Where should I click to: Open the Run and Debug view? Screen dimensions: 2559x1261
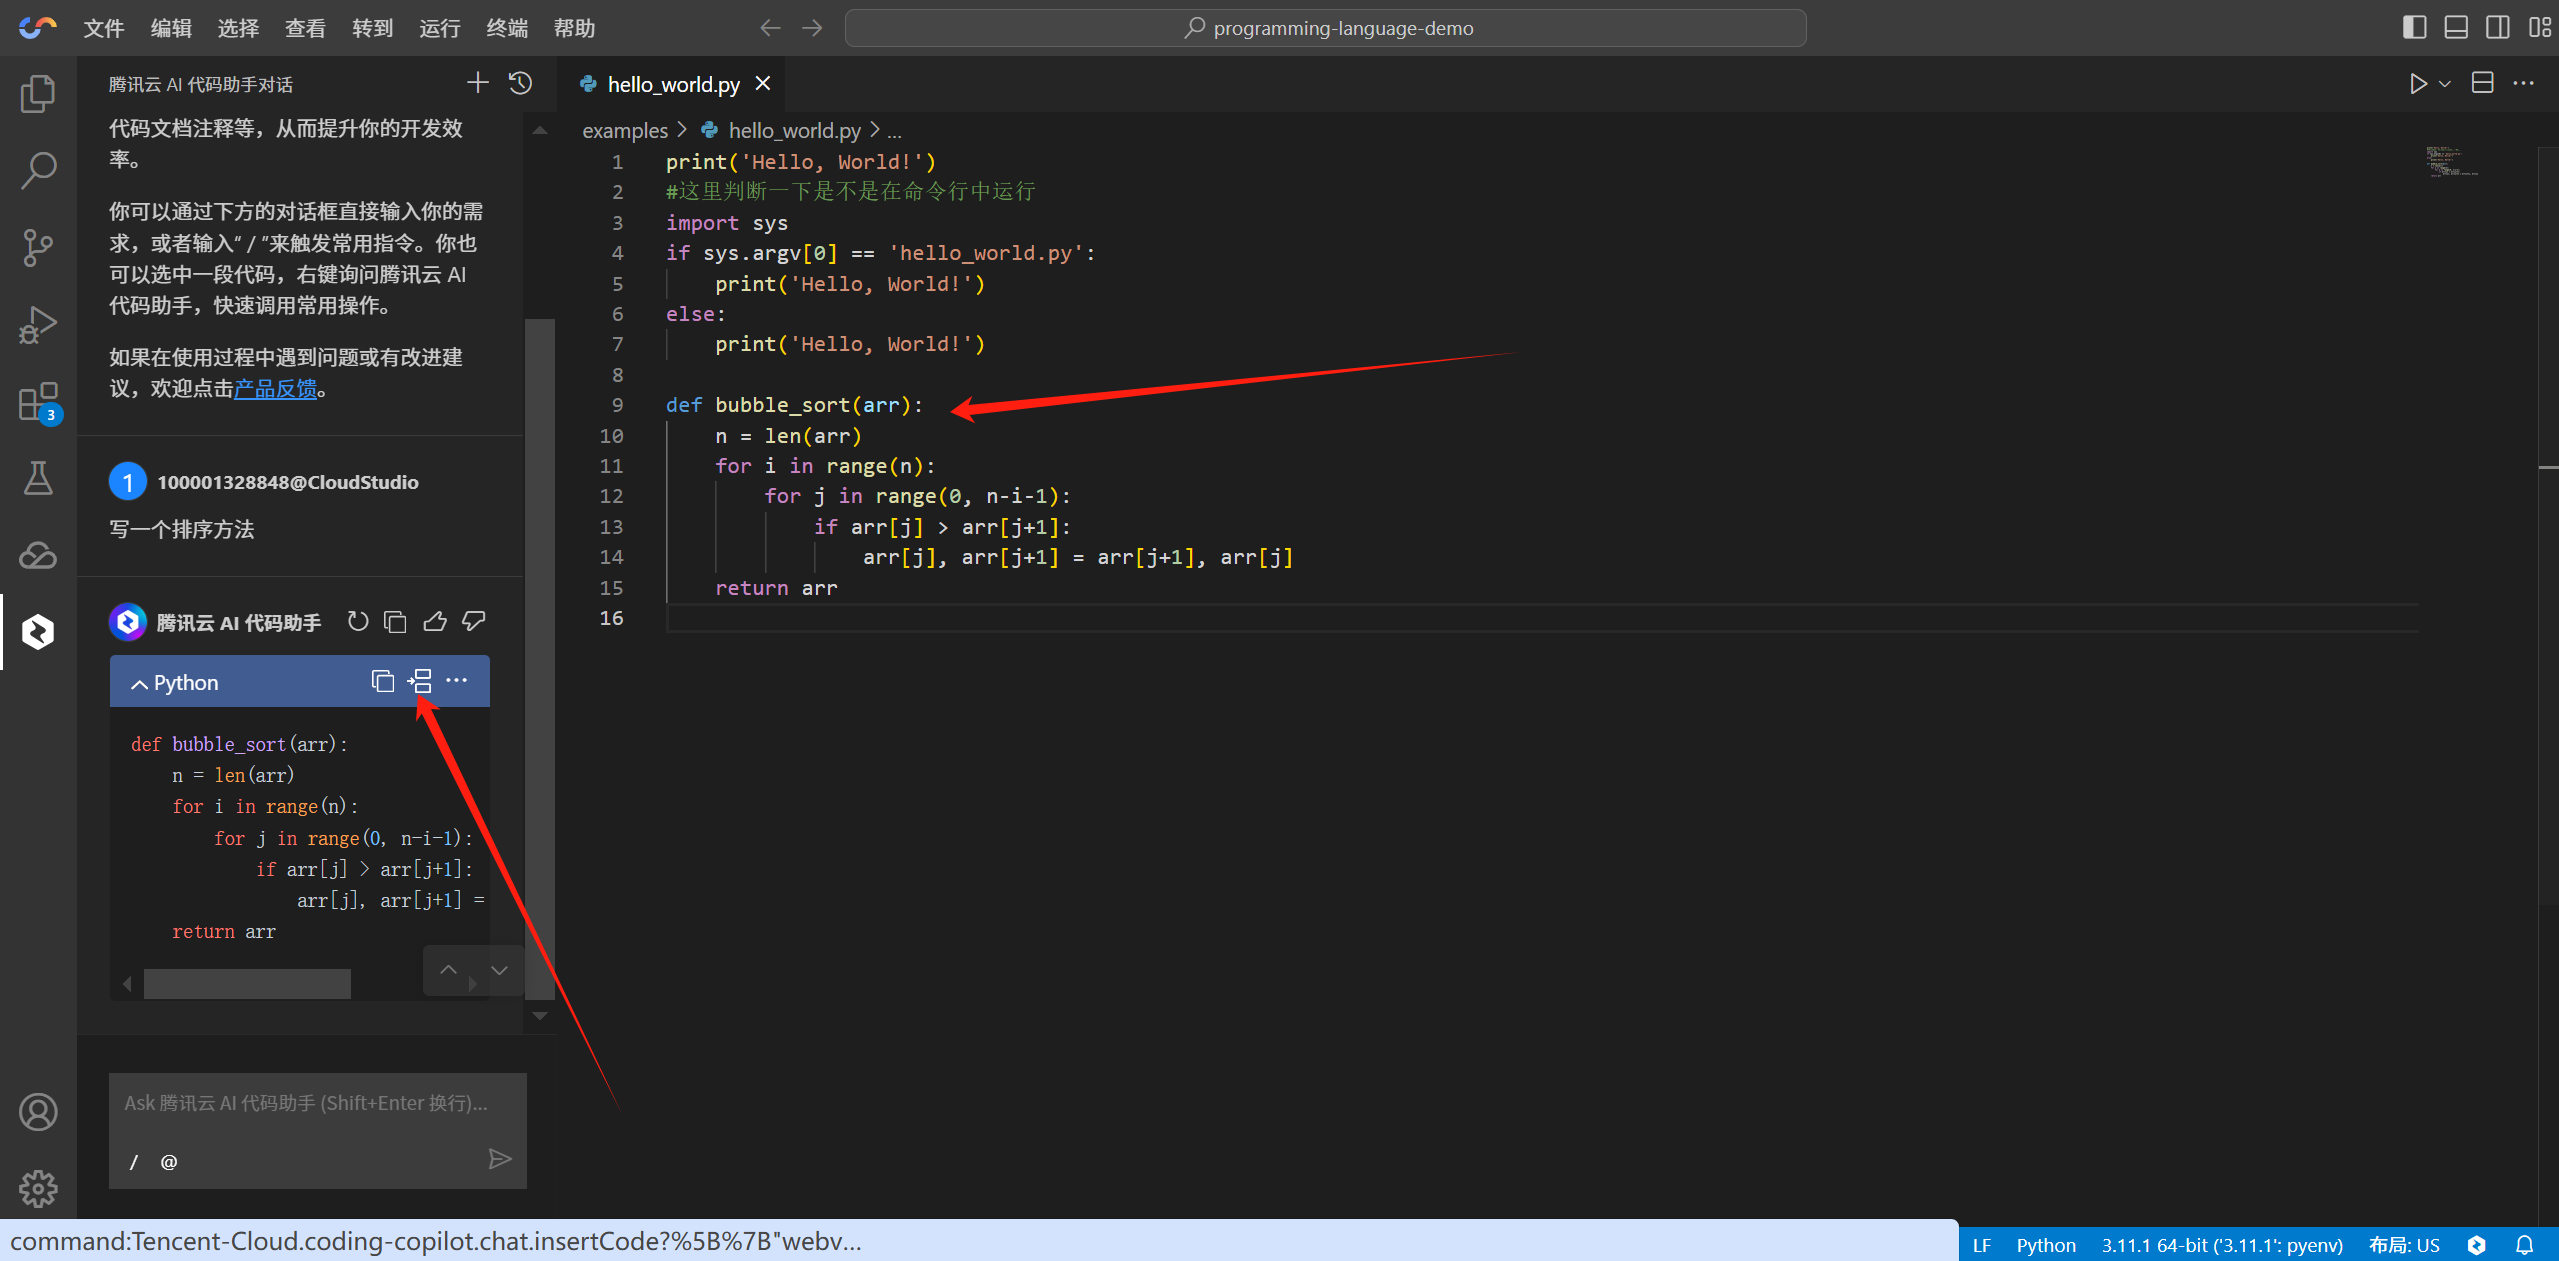point(38,325)
